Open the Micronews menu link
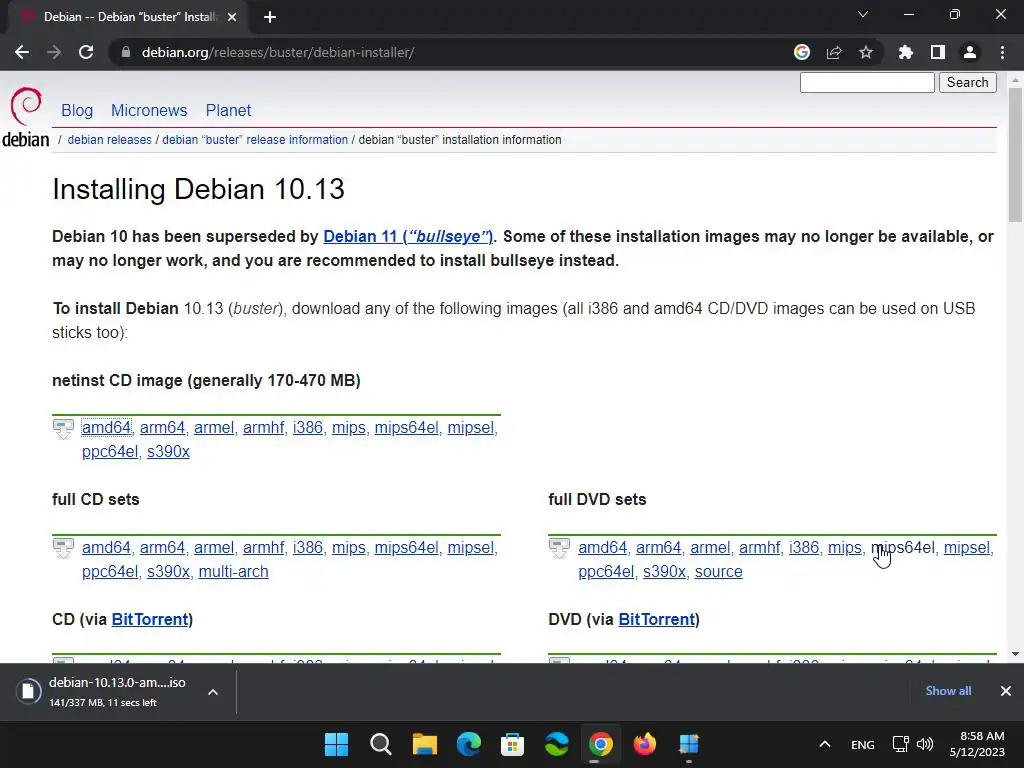Viewport: 1024px width, 768px height. (x=149, y=110)
